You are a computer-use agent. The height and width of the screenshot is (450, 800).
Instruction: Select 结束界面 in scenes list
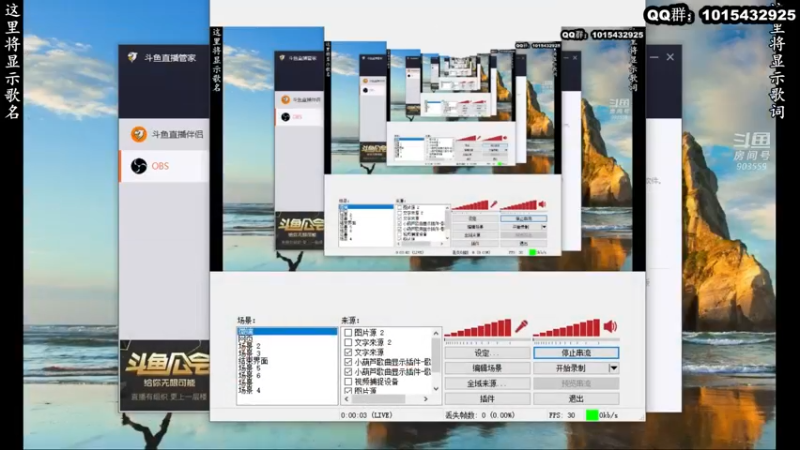[253, 361]
